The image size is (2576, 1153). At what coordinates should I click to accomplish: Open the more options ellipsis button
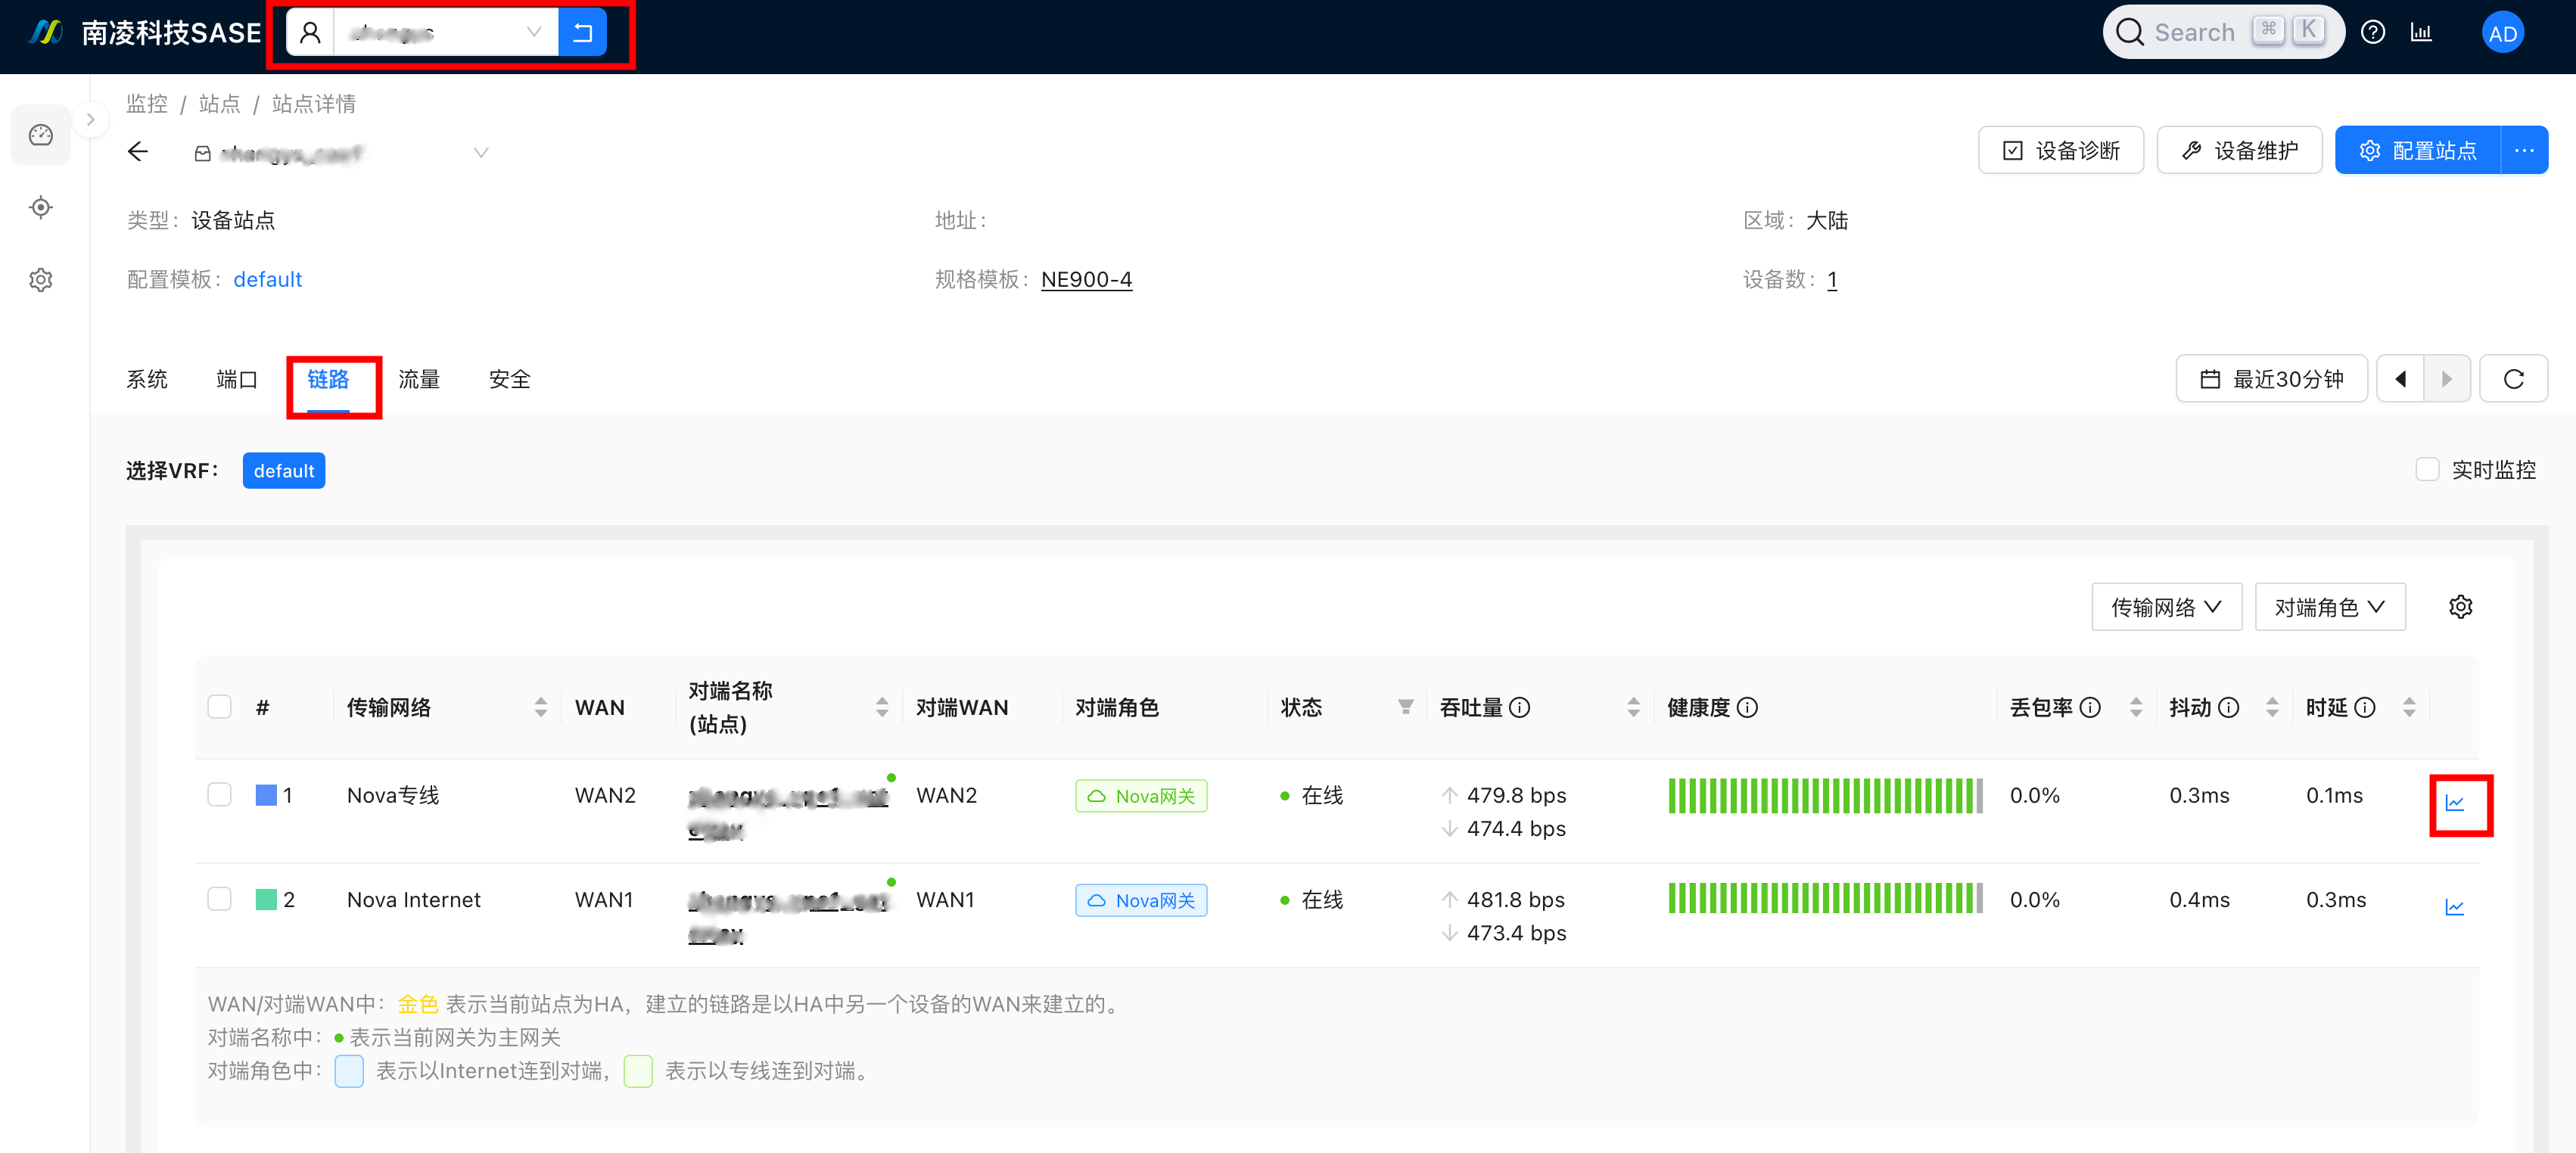(2524, 151)
